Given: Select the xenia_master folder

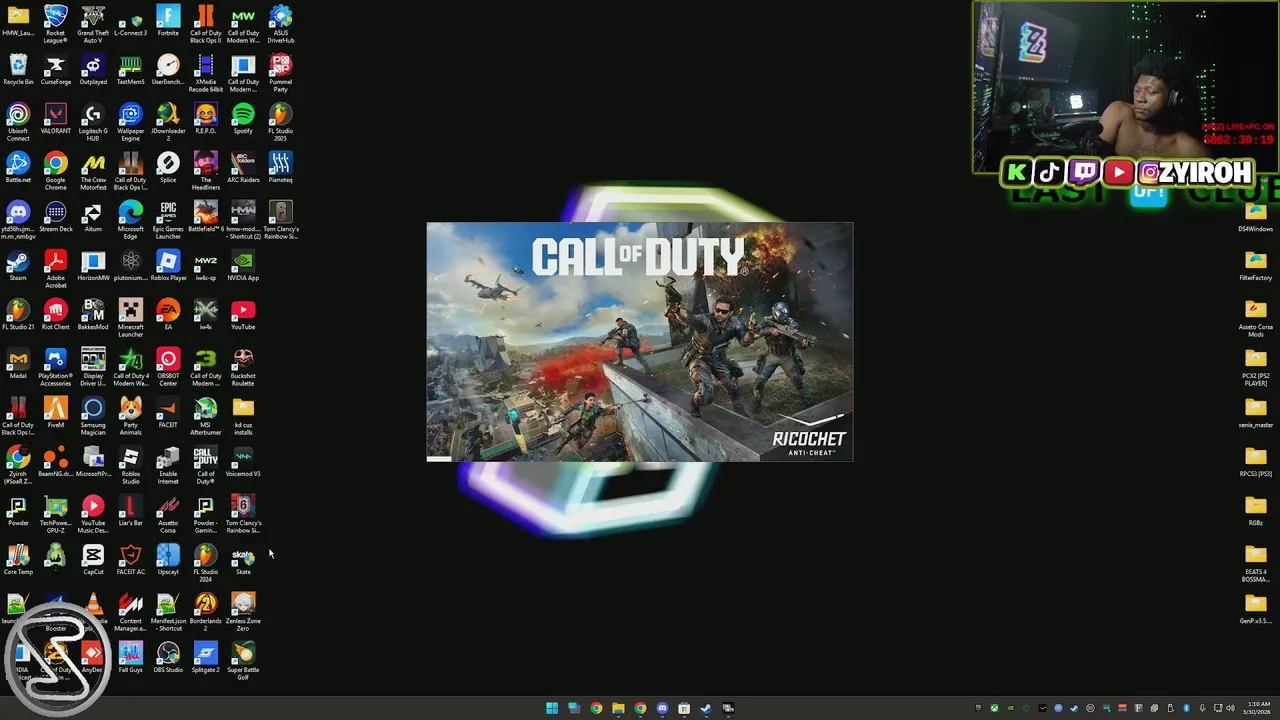Looking at the screenshot, I should 1255,413.
